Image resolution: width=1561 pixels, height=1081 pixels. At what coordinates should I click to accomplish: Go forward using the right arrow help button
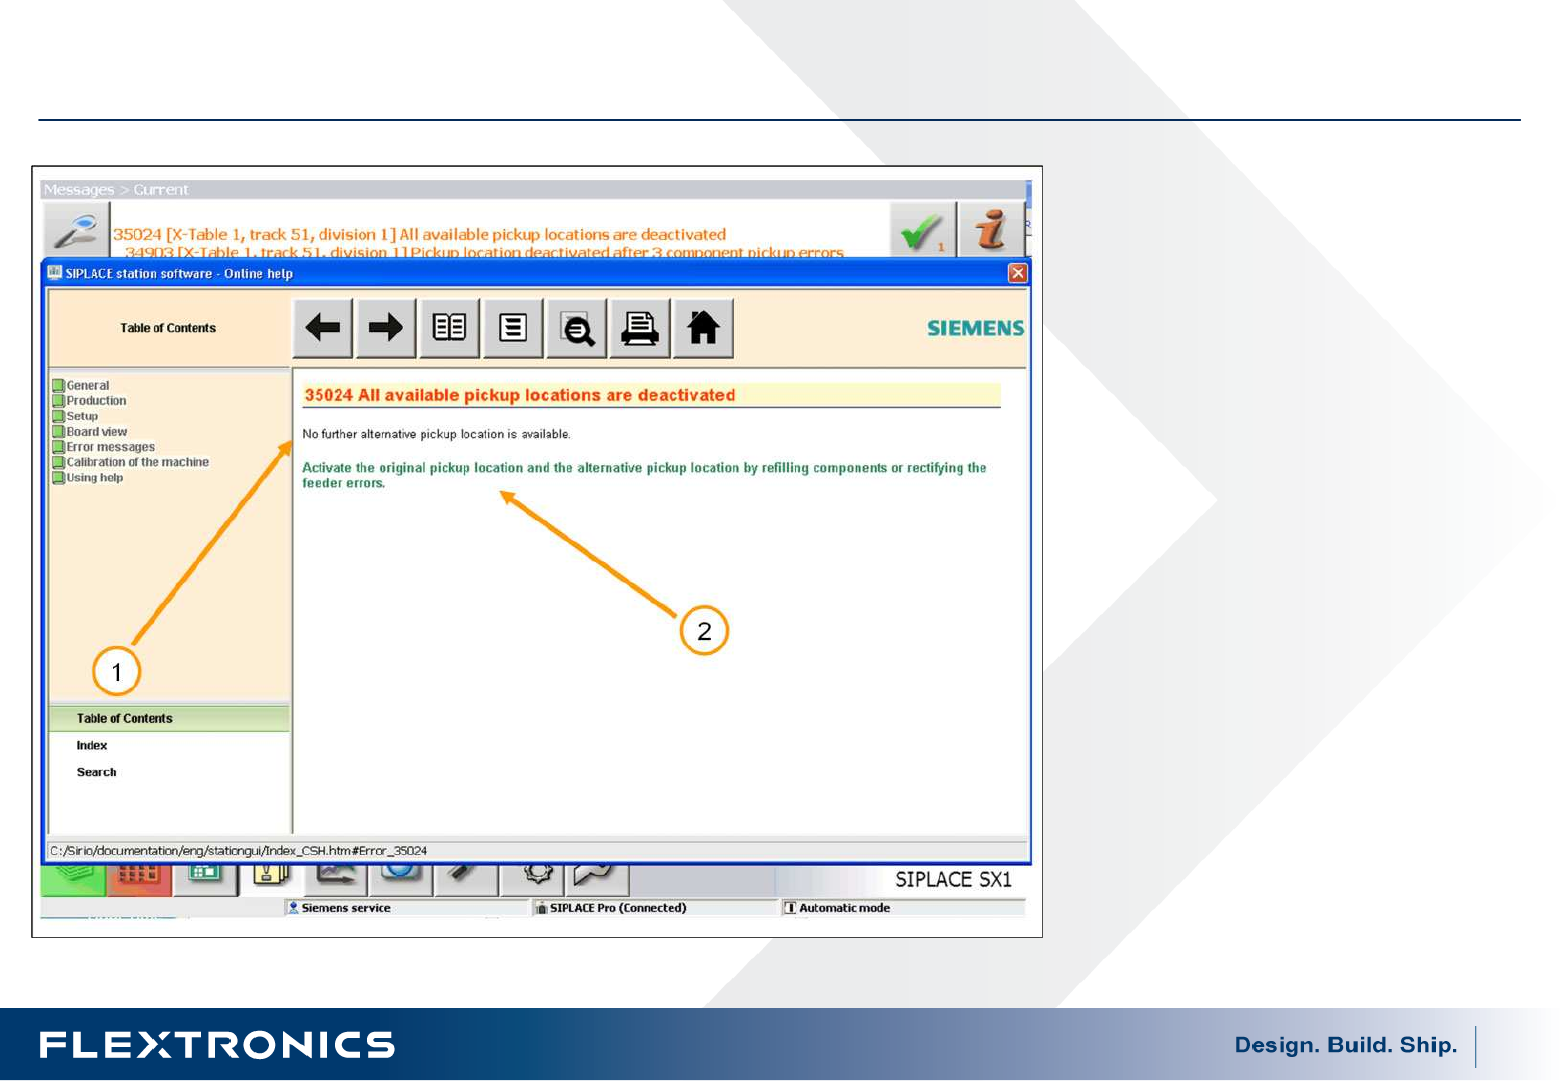coord(386,328)
